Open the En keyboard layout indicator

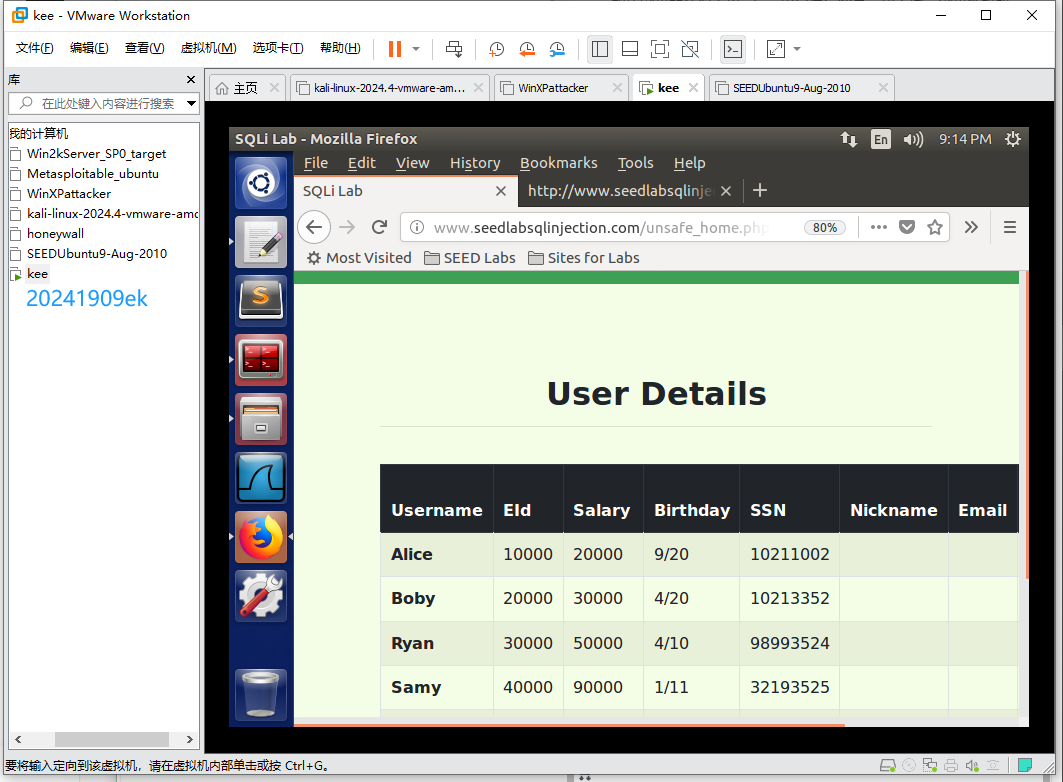(x=881, y=140)
